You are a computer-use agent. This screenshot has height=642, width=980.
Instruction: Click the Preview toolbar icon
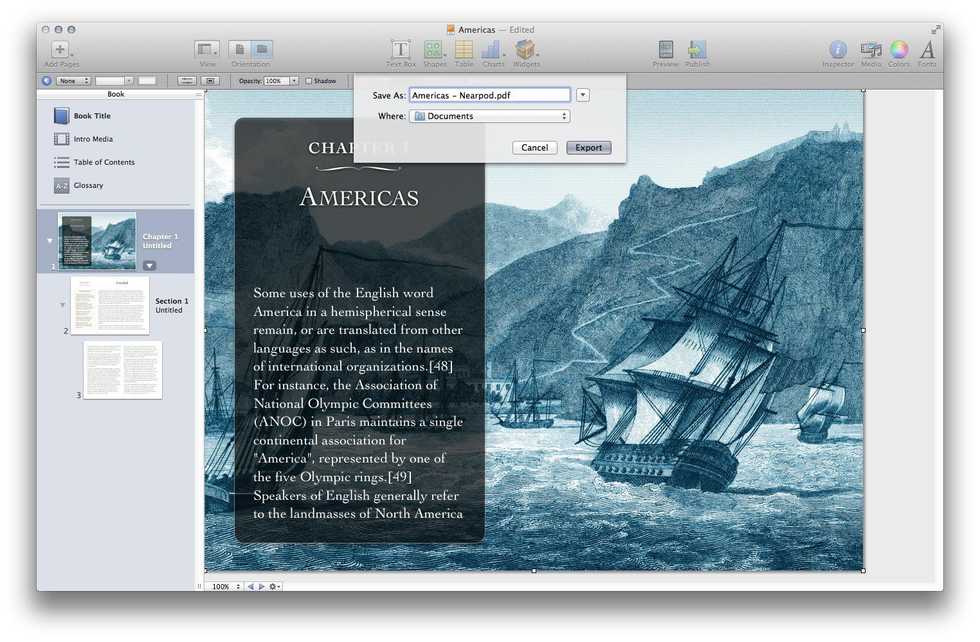(x=665, y=50)
